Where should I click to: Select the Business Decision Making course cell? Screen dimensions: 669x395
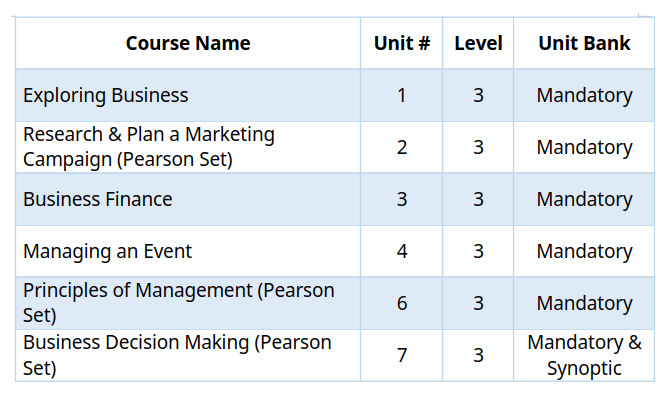[x=188, y=355]
